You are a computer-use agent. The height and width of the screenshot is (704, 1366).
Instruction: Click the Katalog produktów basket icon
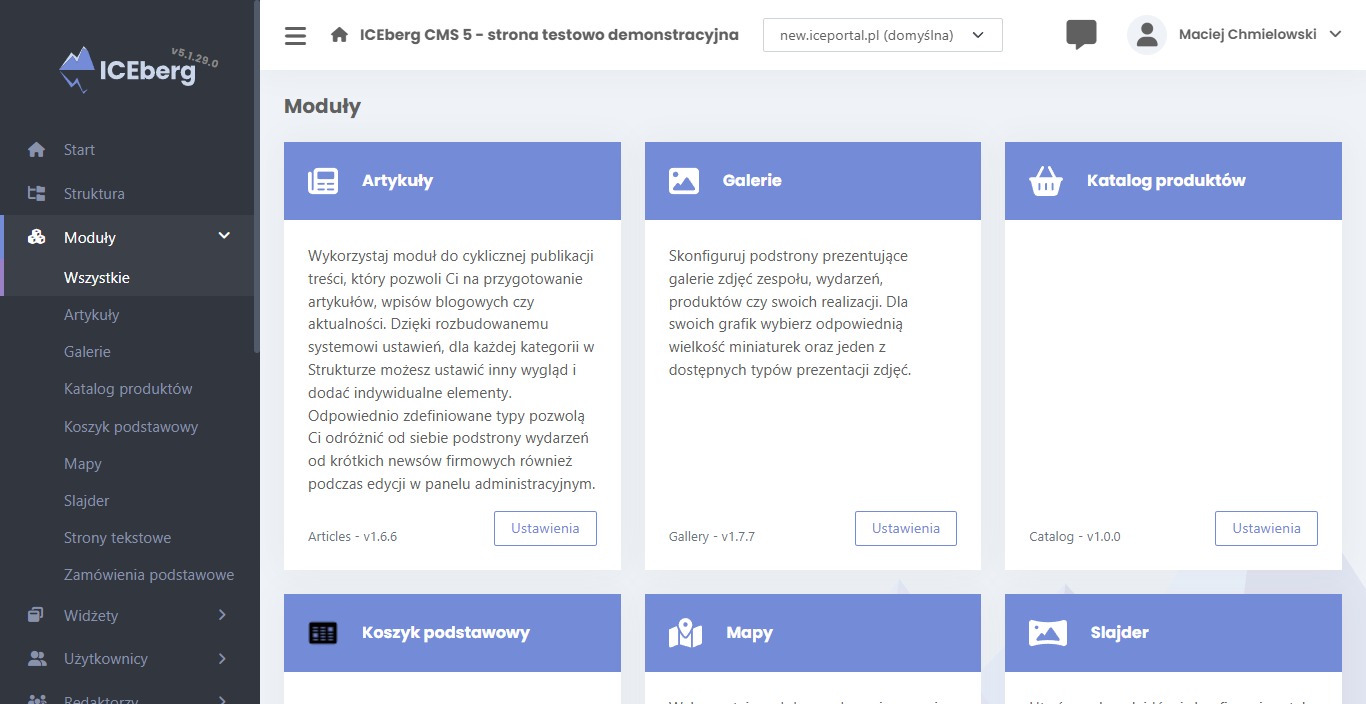(1046, 181)
